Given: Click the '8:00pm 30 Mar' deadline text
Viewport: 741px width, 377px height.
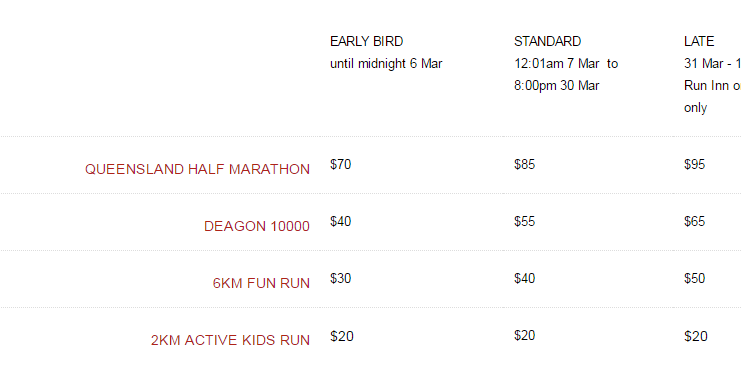Looking at the screenshot, I should click(x=557, y=86).
